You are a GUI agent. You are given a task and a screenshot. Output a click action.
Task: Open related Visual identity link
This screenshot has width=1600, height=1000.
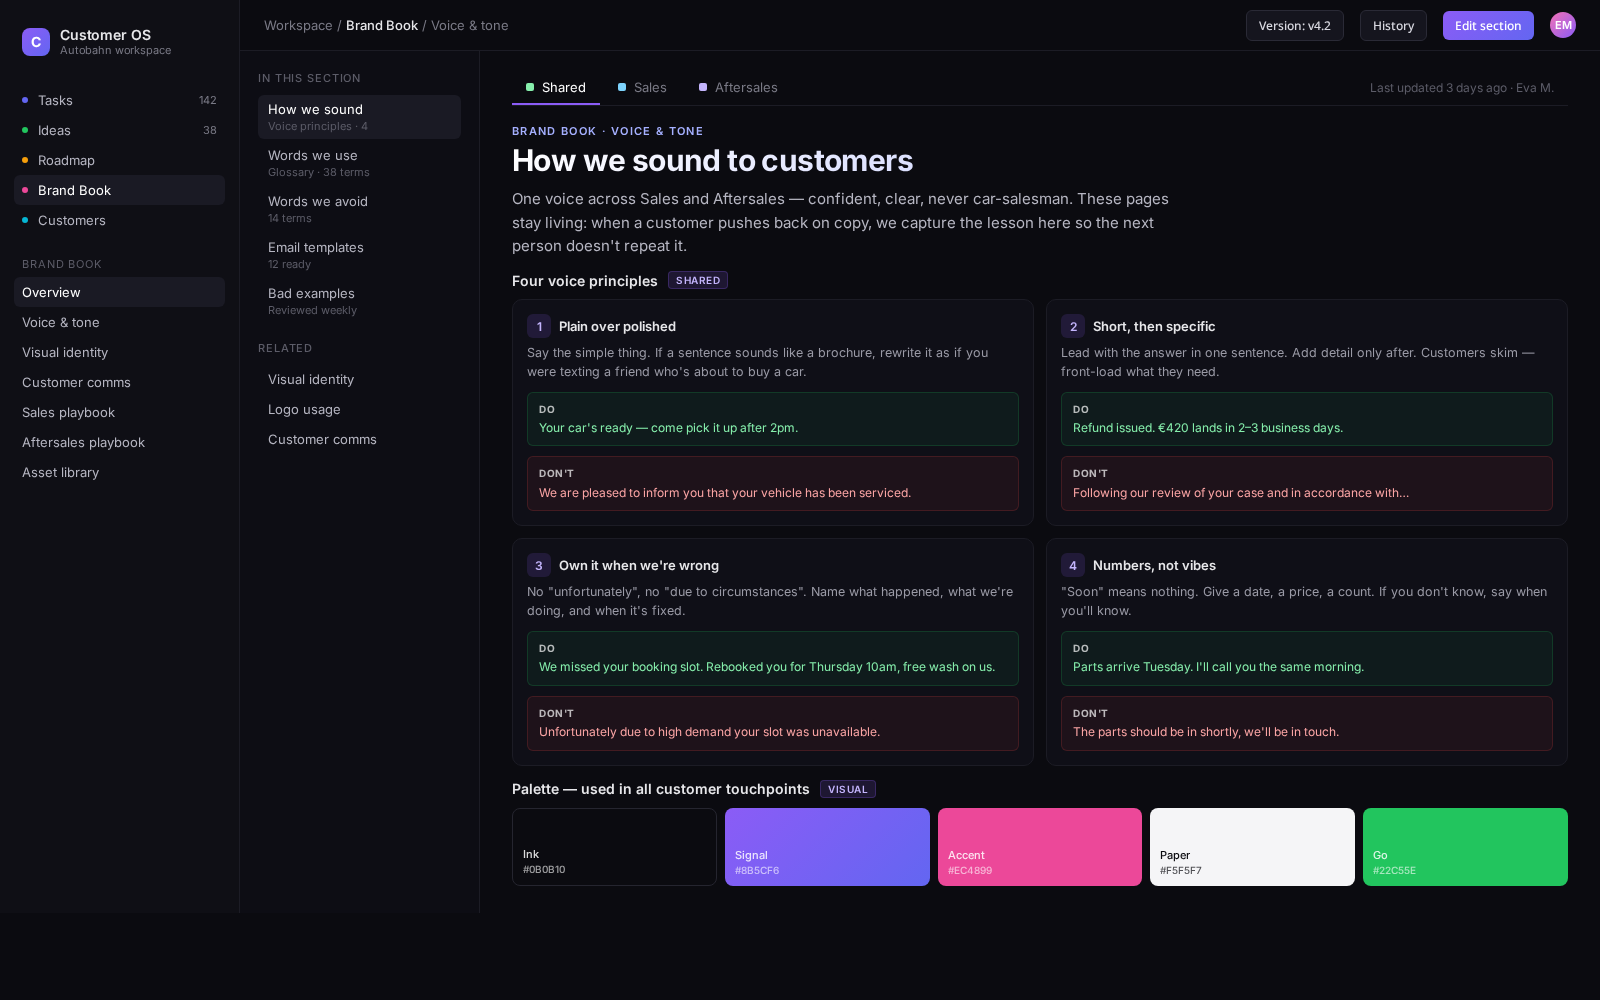tap(359, 379)
